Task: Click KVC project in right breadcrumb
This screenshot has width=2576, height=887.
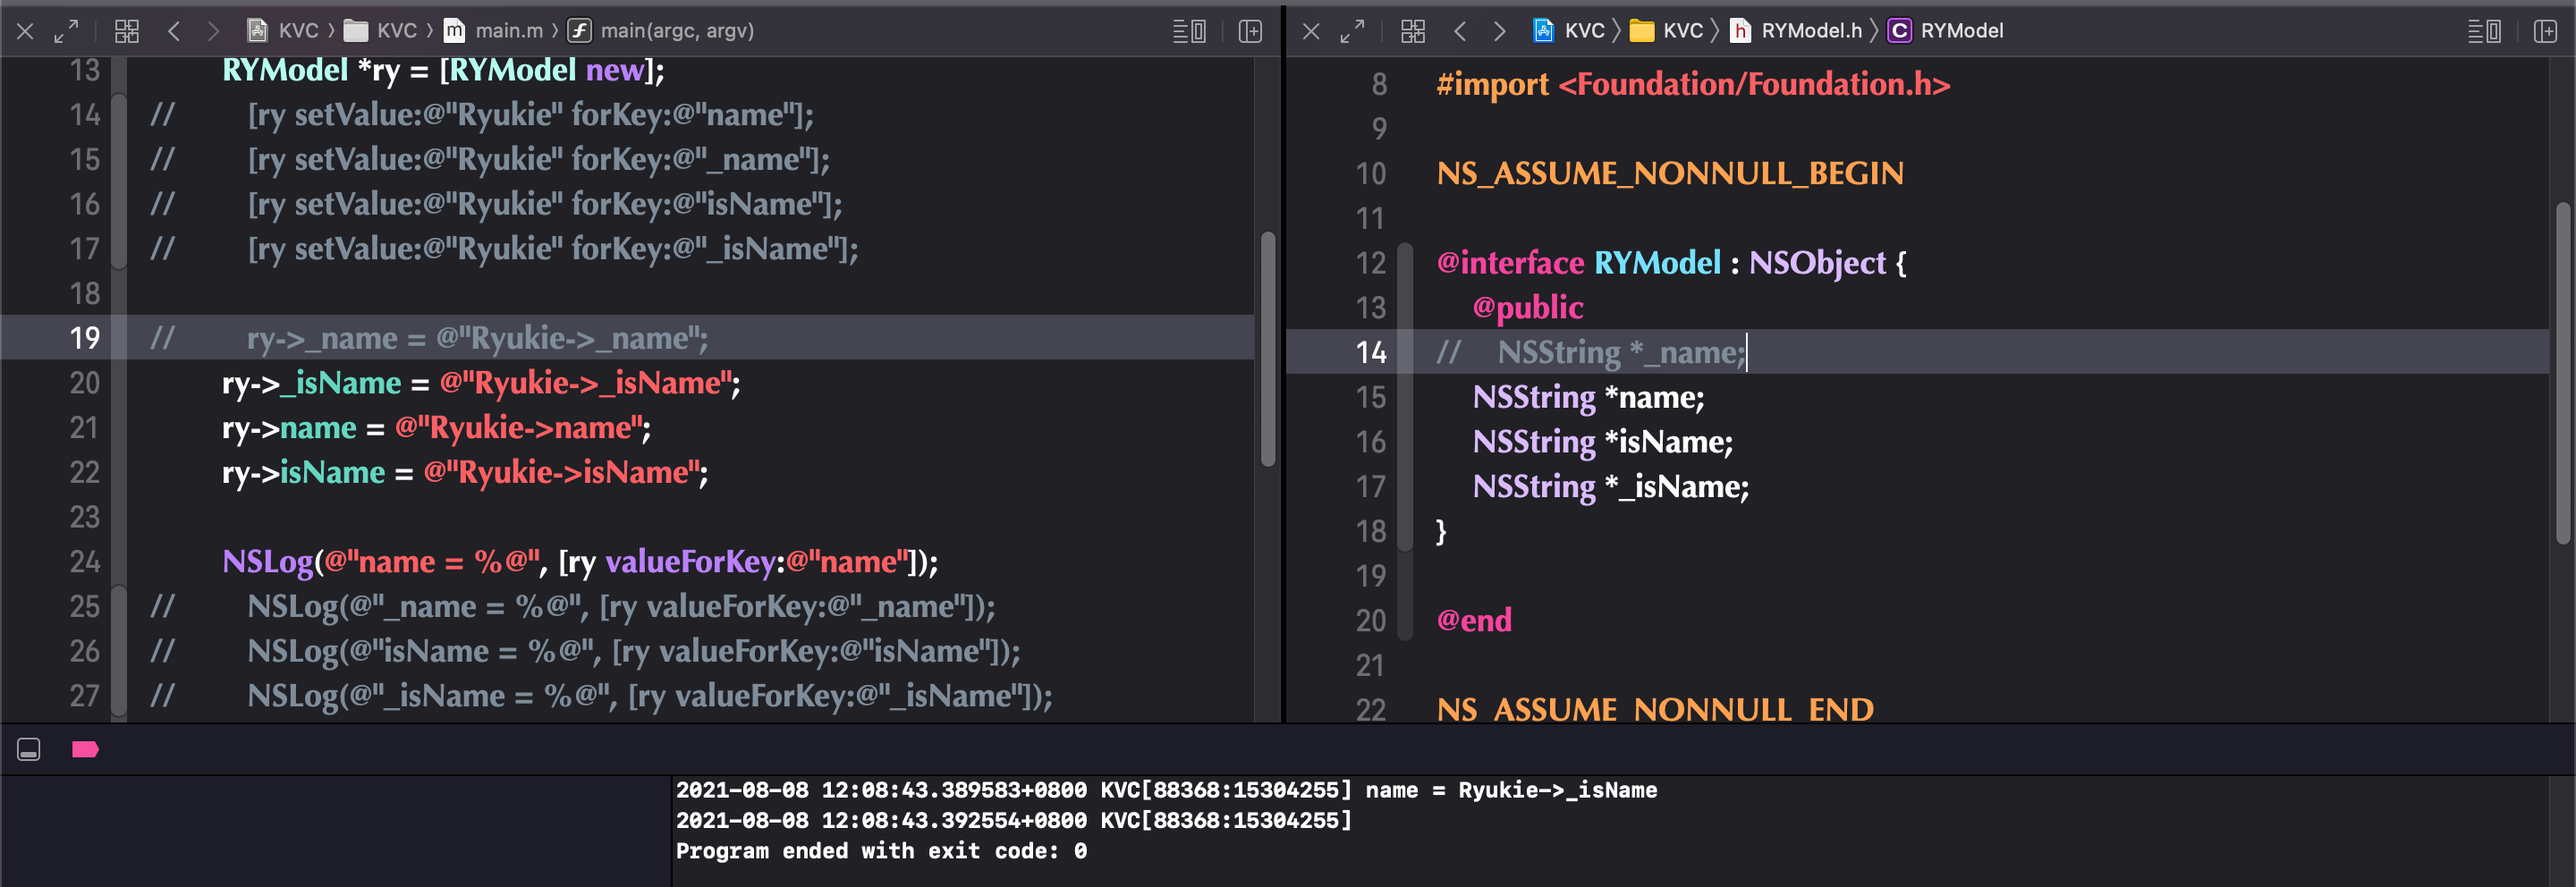Action: 1569,31
